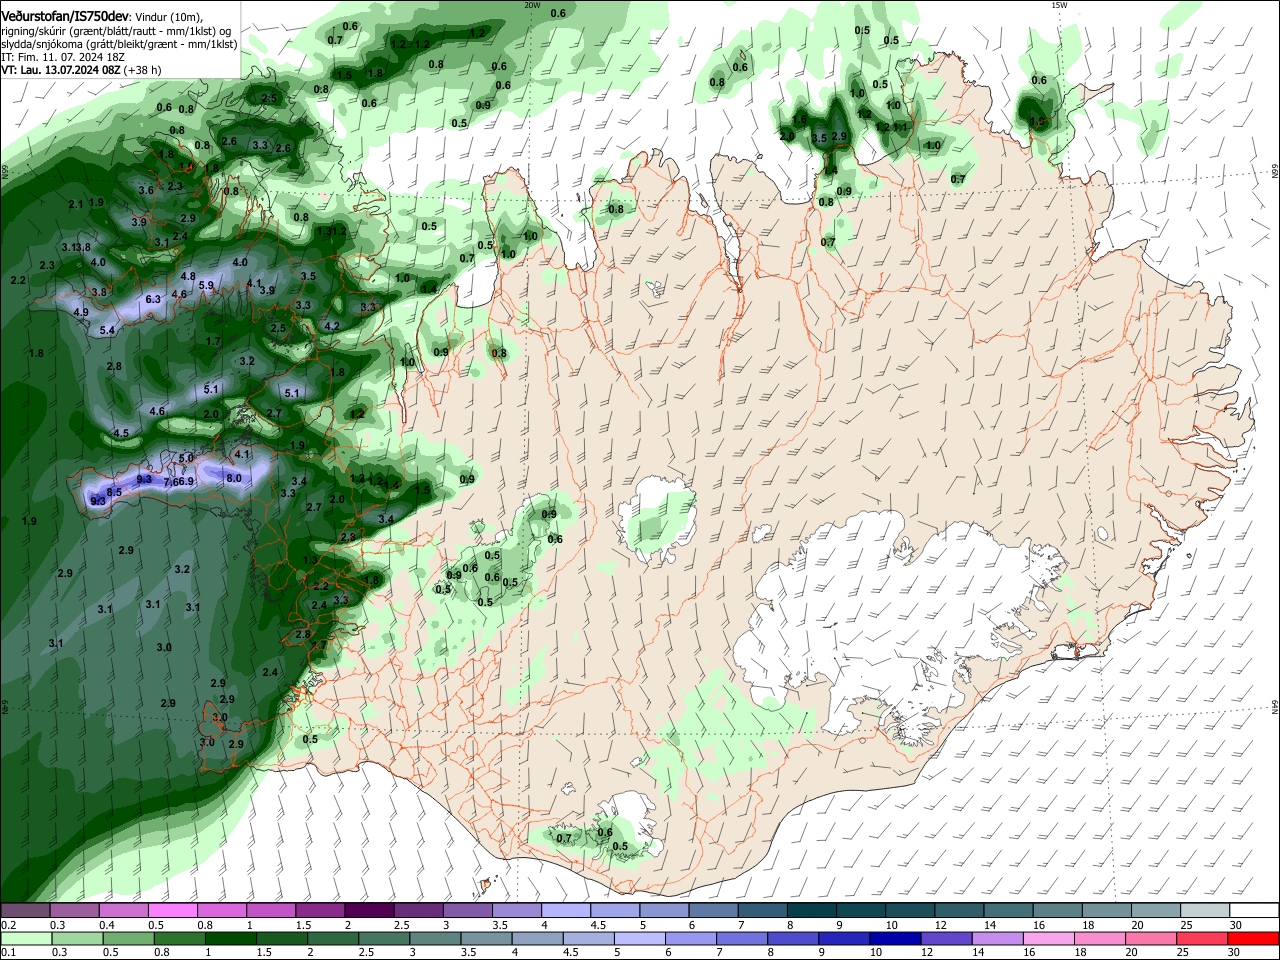
Task: Click the bright magenta 0.5 snow legend swatch
Action: 172,911
